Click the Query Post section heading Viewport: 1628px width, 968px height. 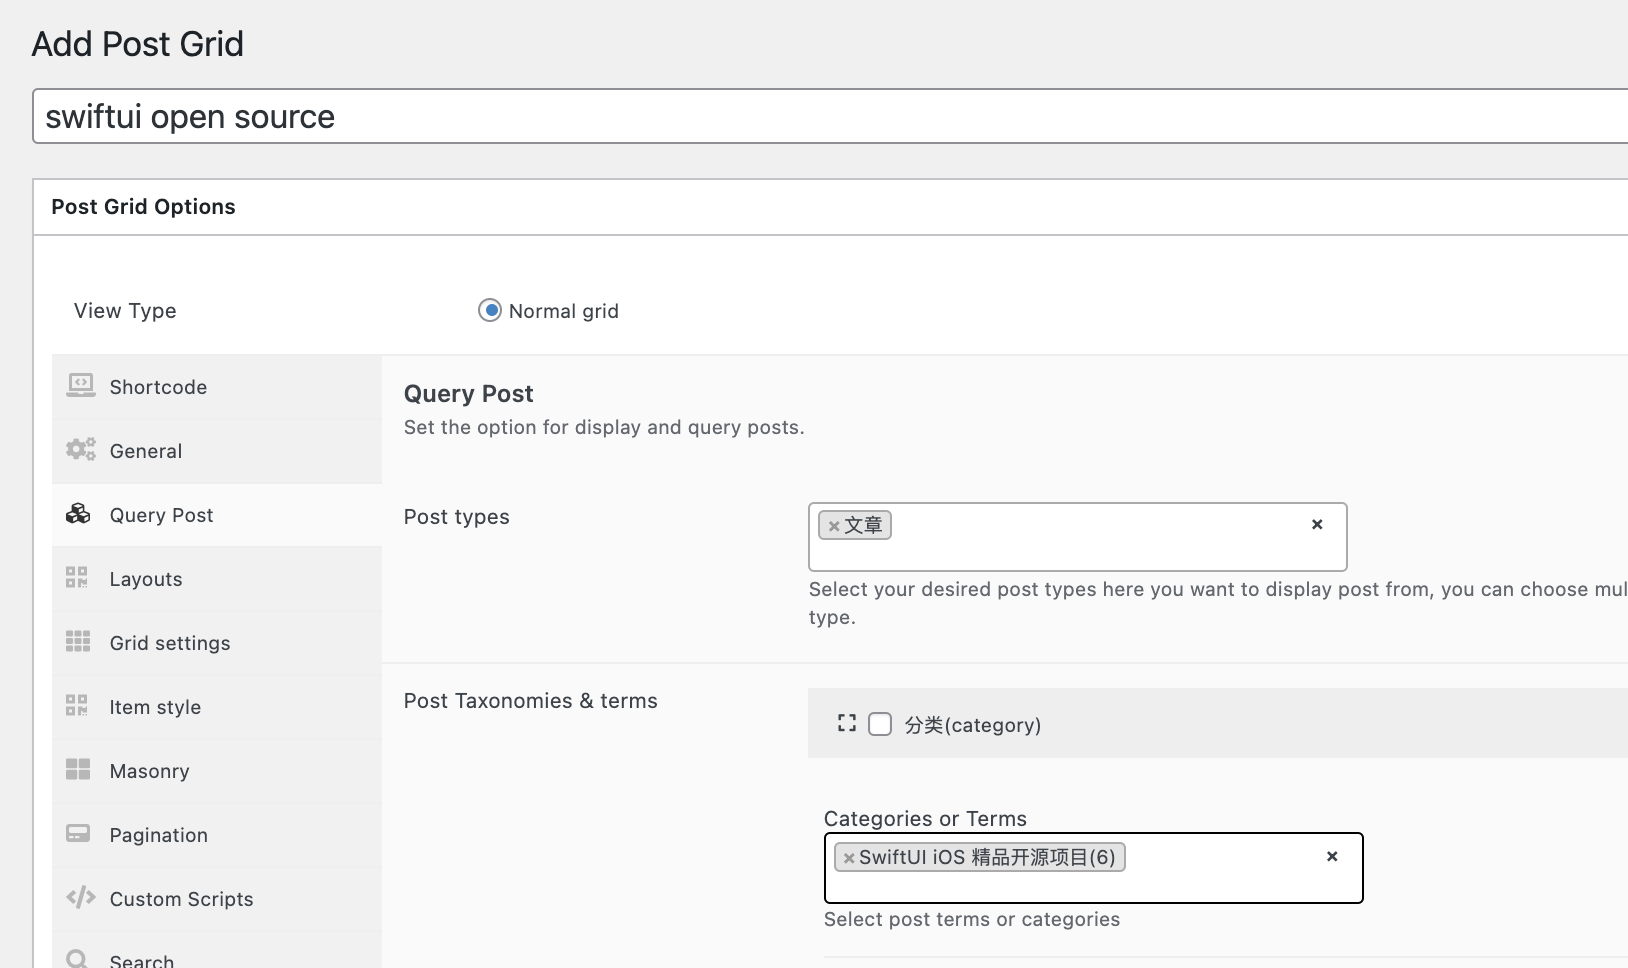point(469,394)
